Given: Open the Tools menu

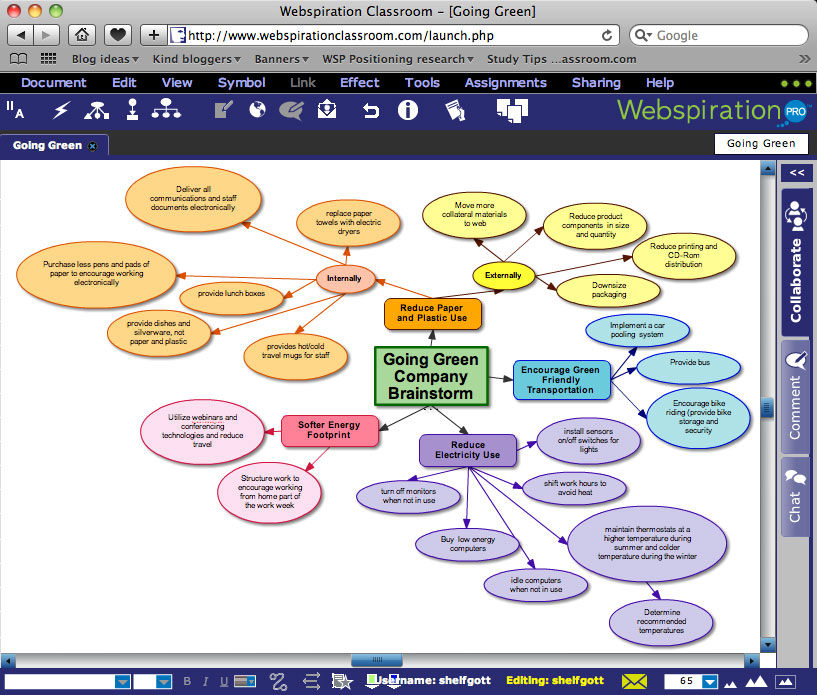Looking at the screenshot, I should [422, 83].
